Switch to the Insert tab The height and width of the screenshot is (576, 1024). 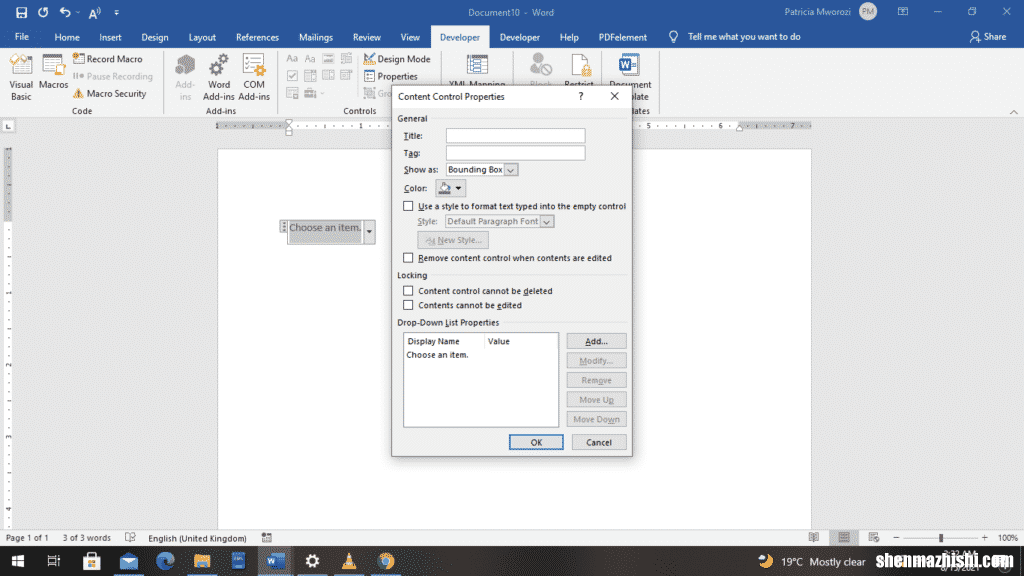(110, 37)
